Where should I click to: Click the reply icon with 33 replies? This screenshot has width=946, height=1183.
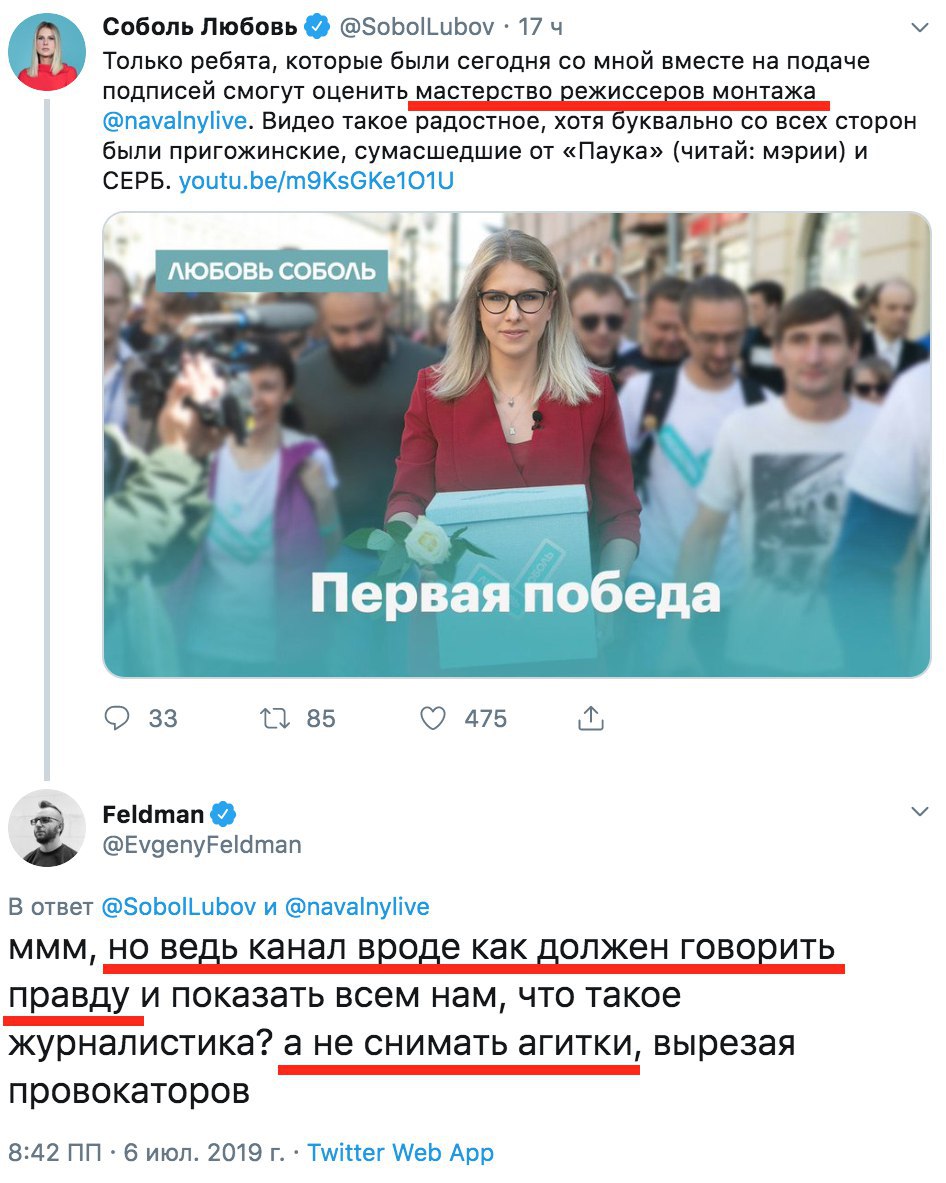117,717
